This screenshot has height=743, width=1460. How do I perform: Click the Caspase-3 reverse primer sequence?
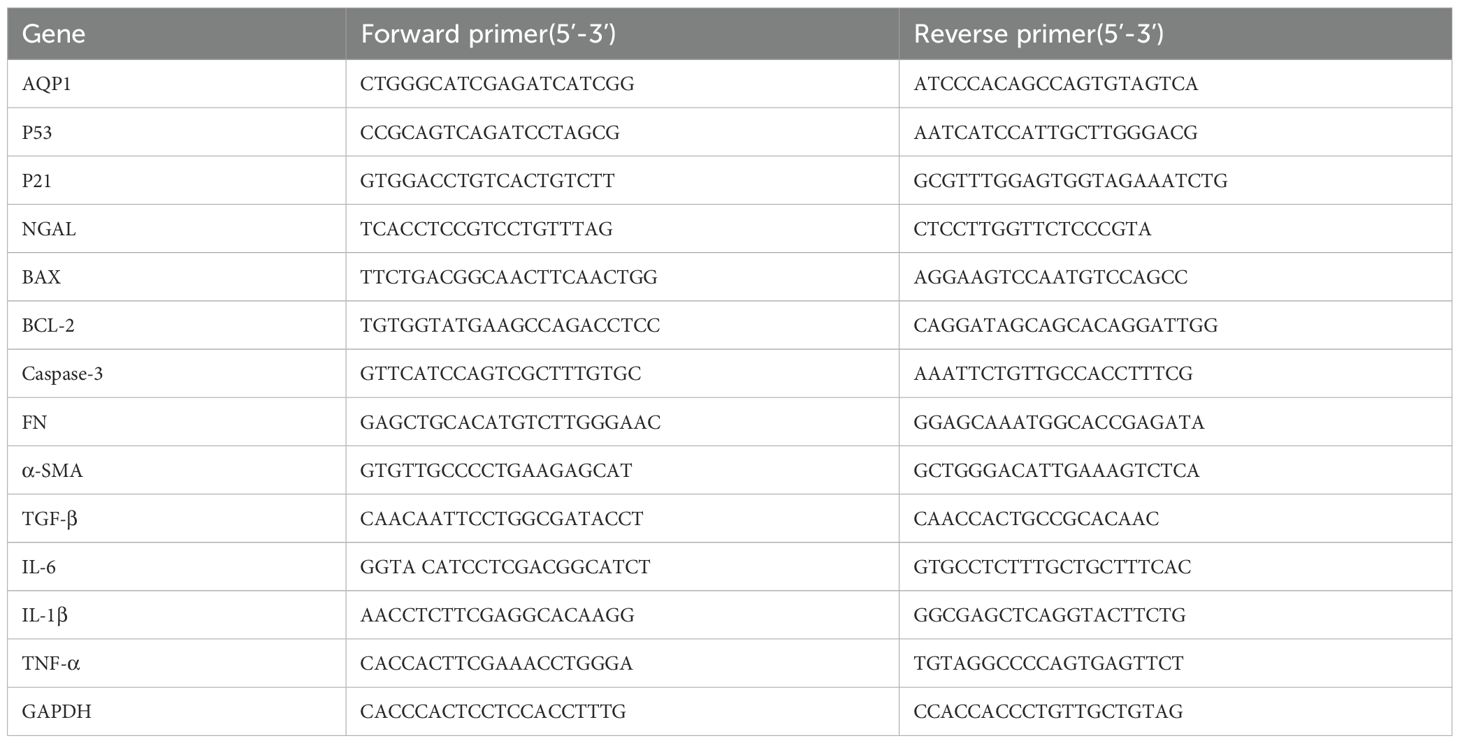click(1053, 374)
